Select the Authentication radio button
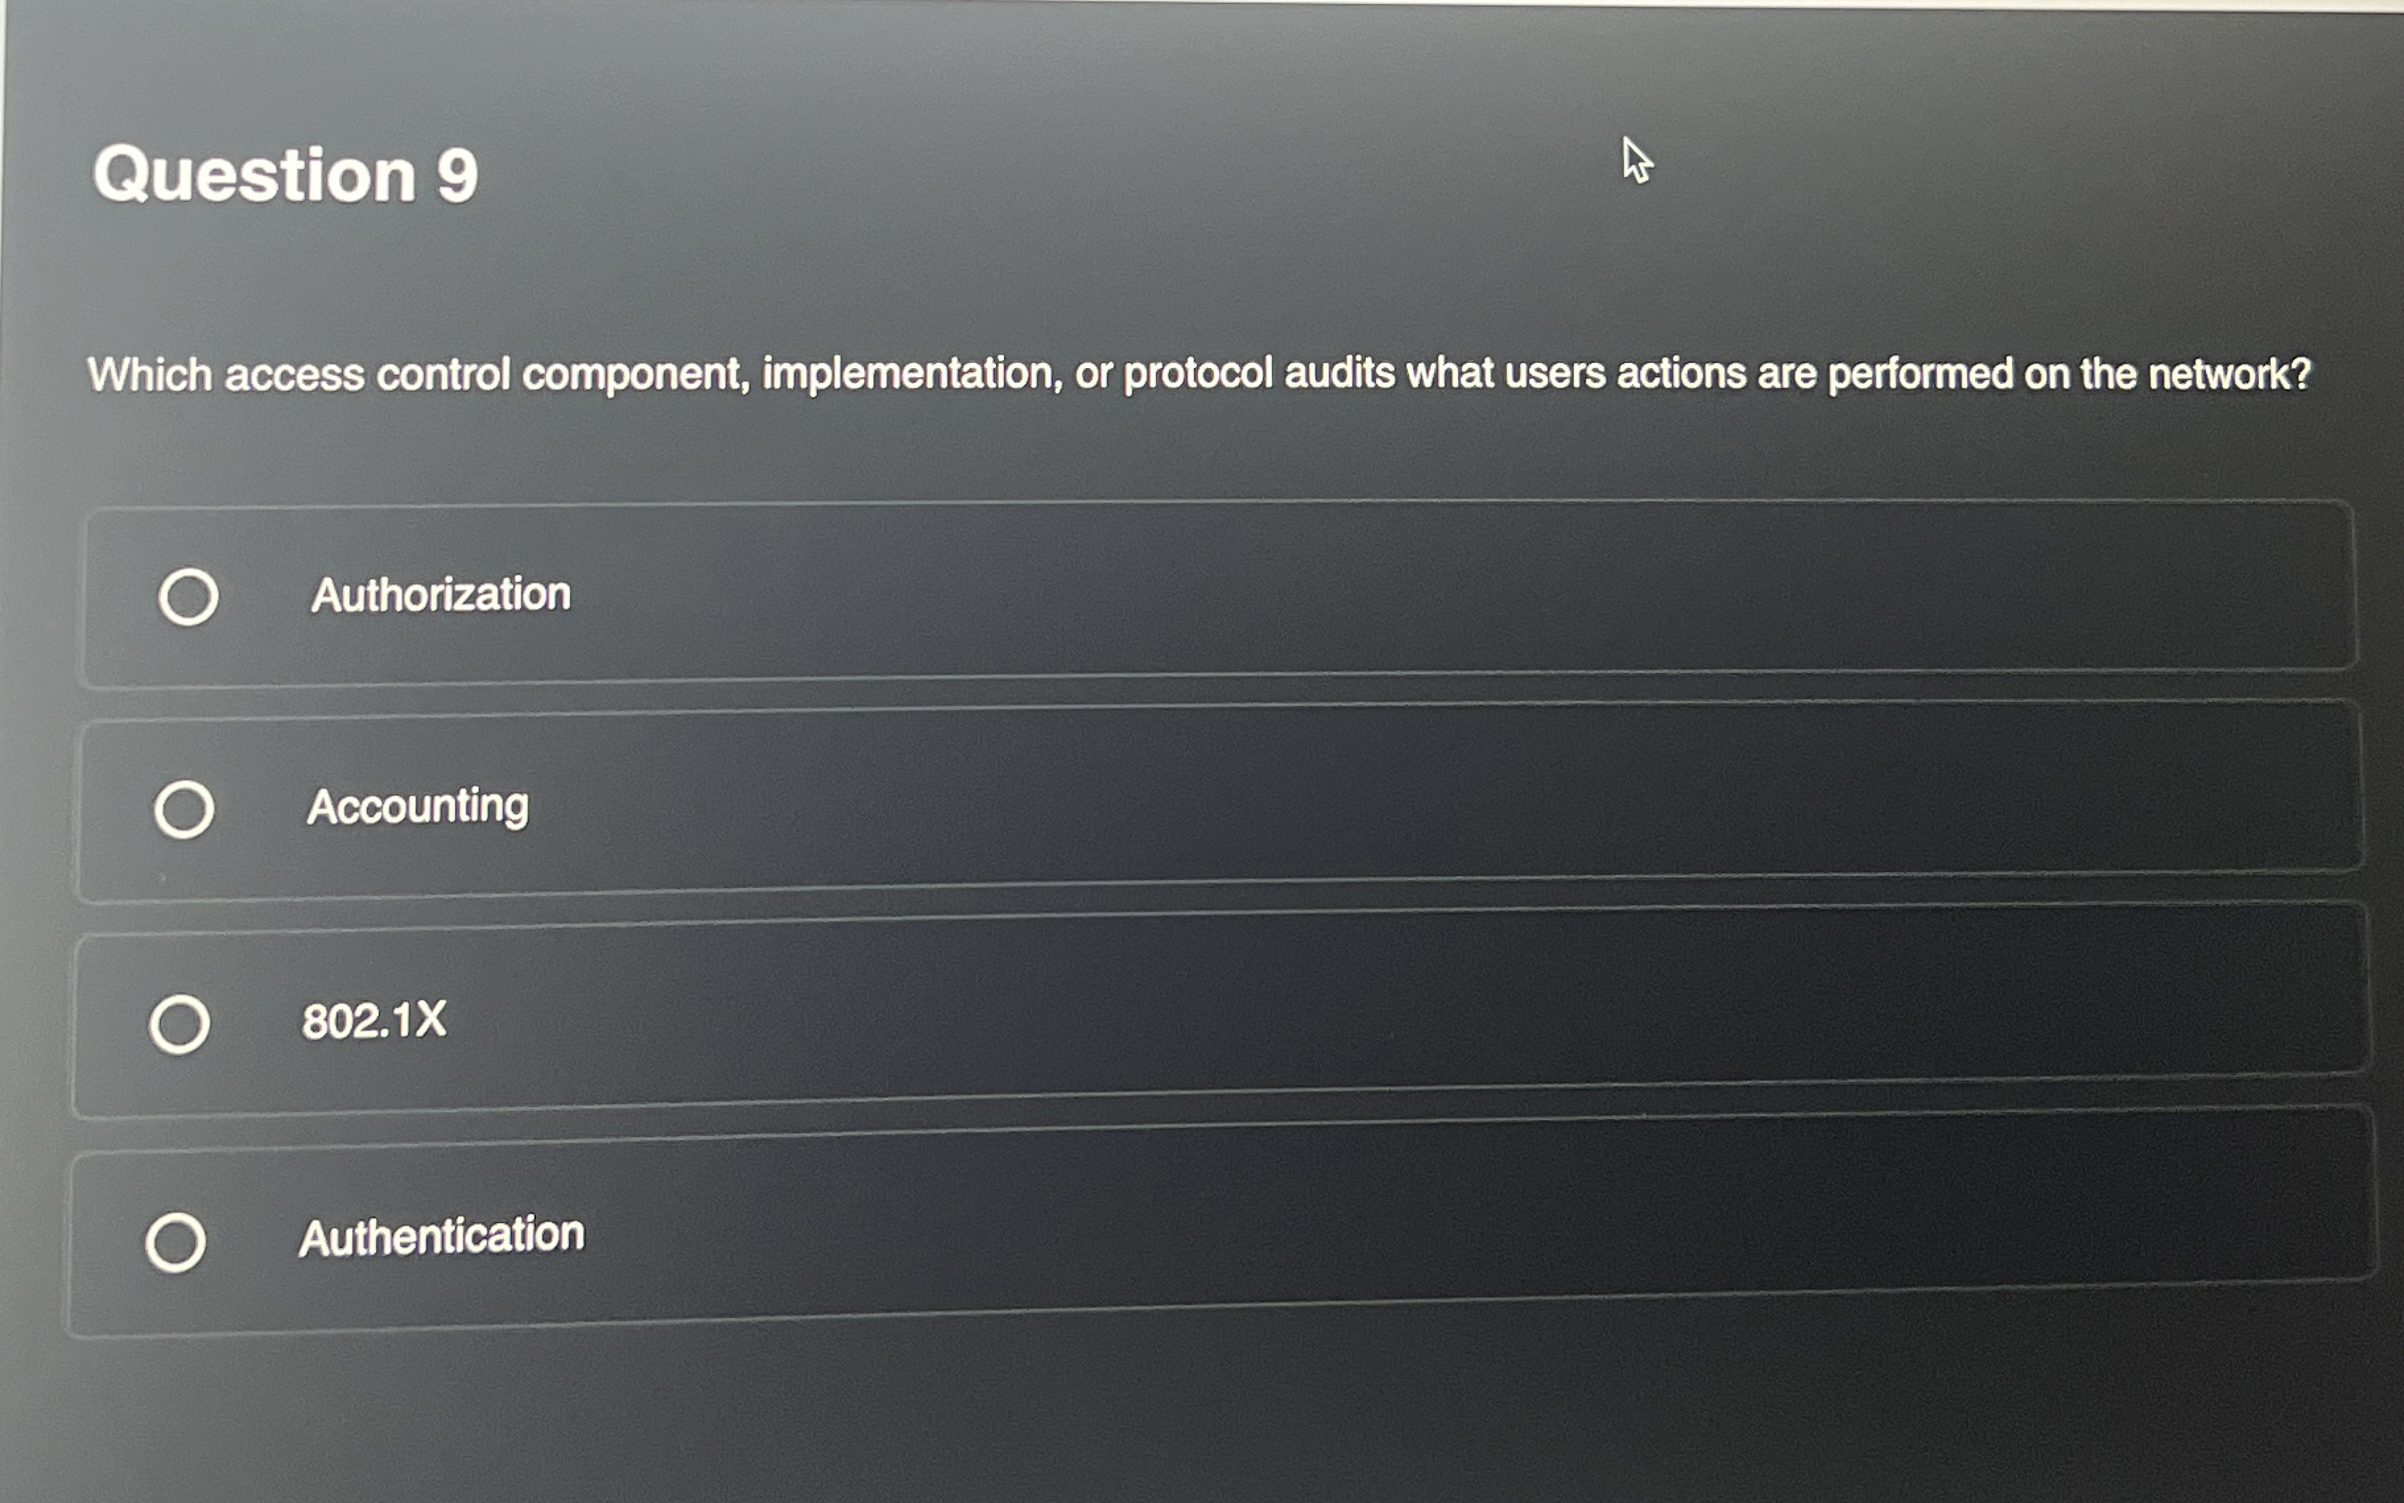This screenshot has width=2404, height=1503. [176, 1243]
